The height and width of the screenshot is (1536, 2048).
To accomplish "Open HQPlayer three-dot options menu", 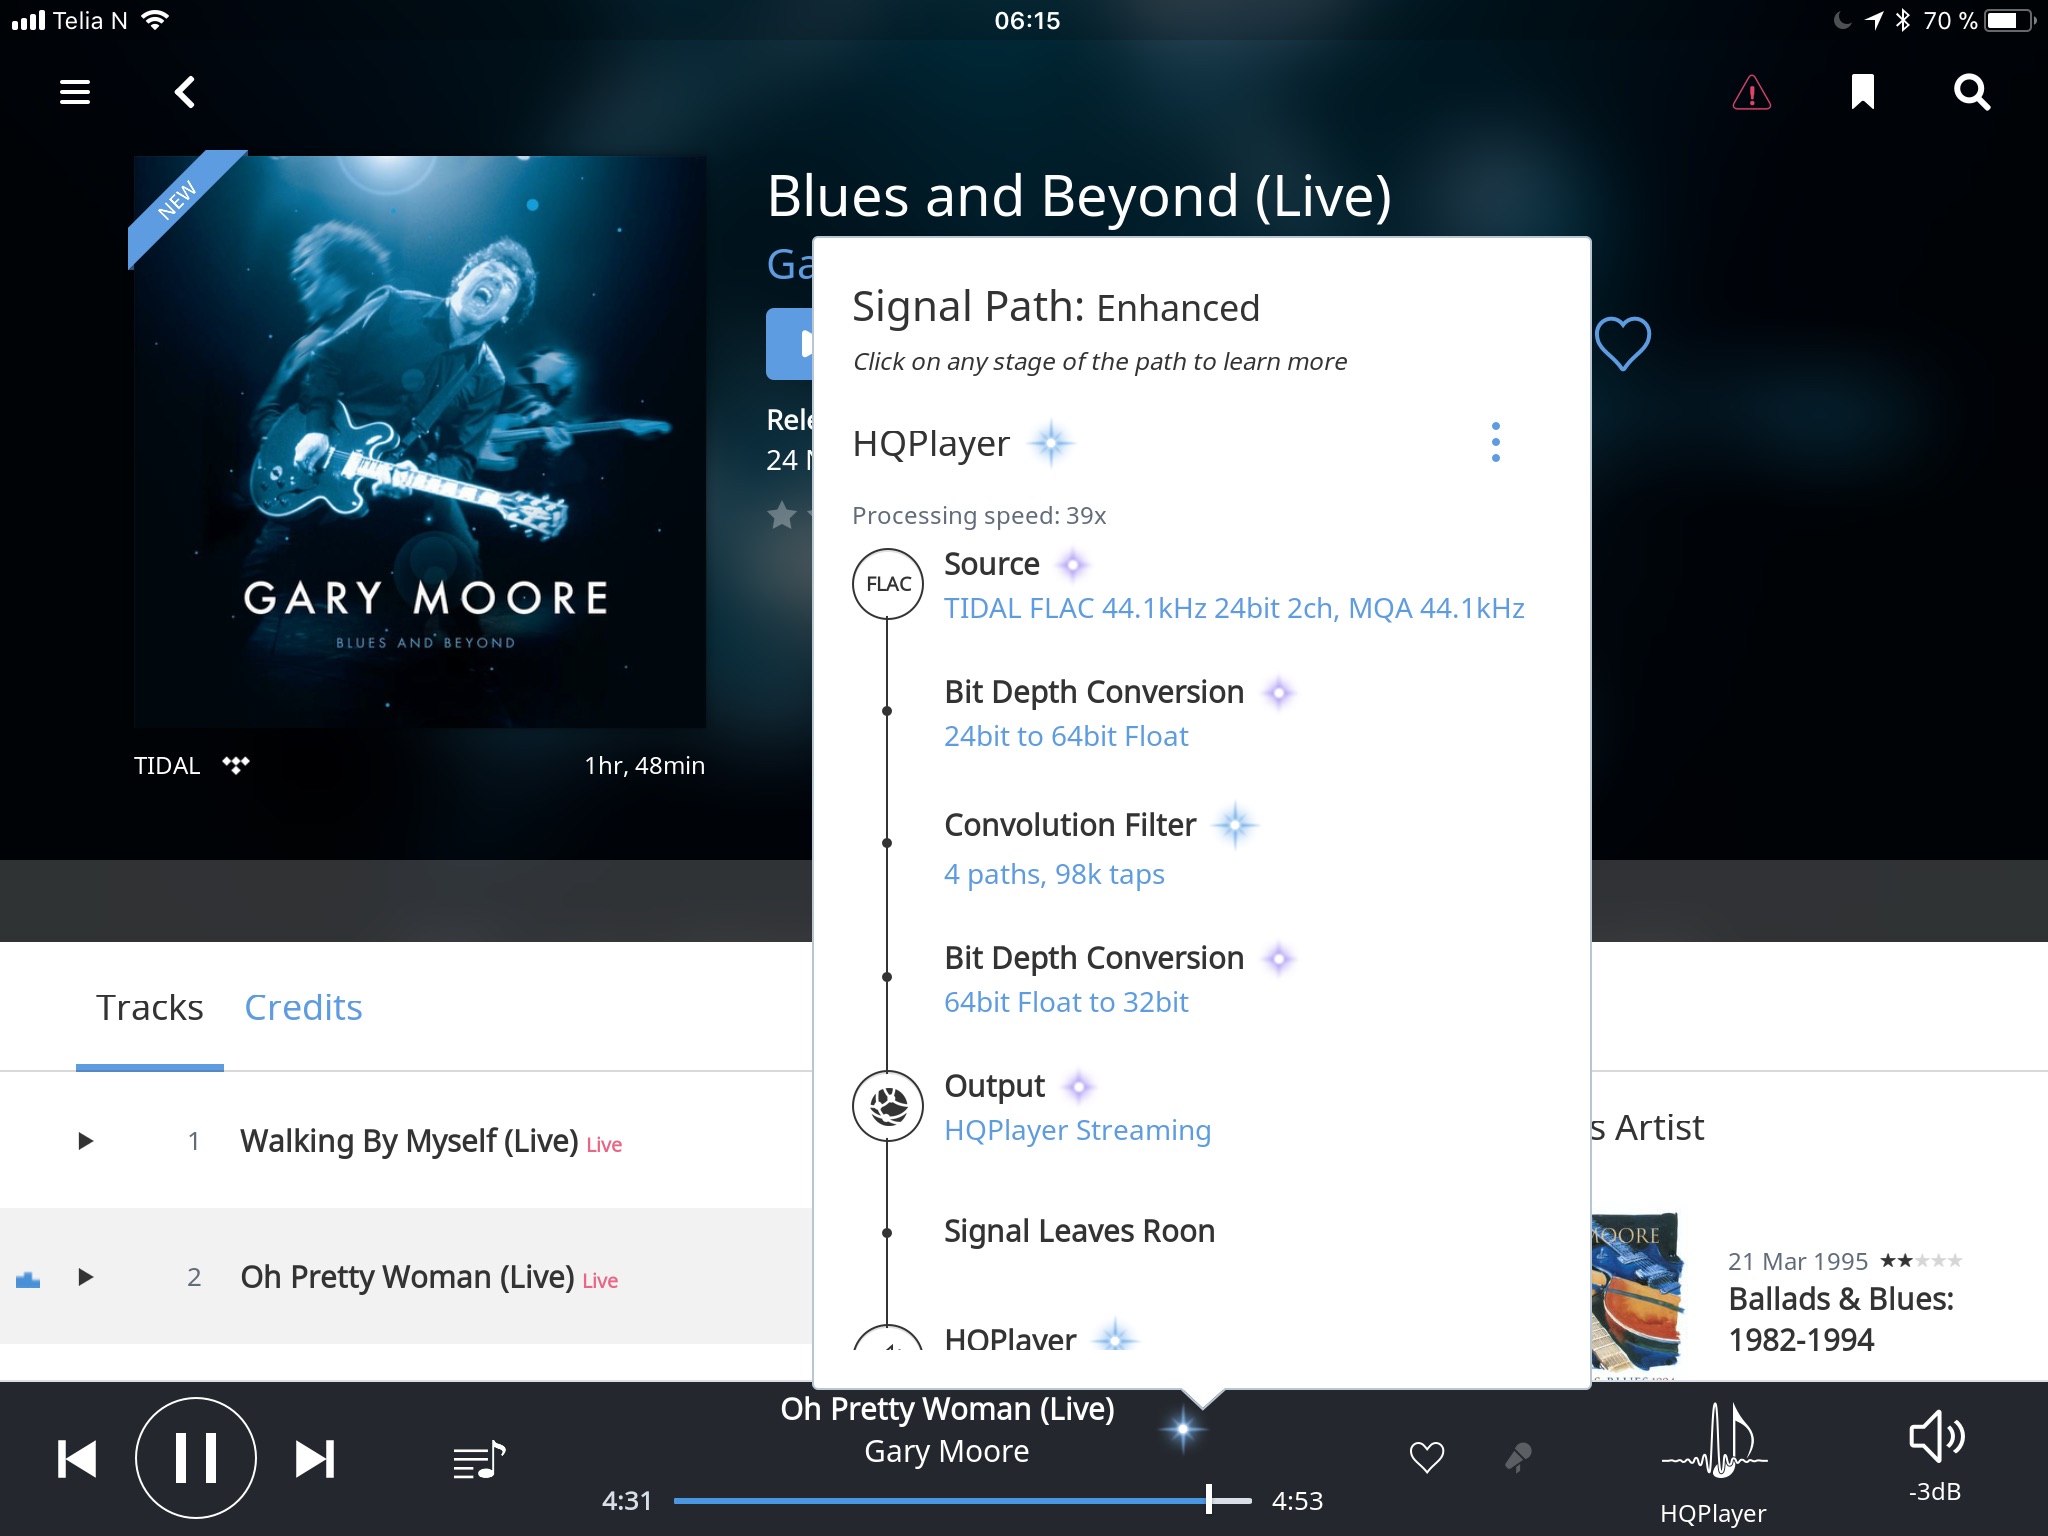I will point(1495,442).
